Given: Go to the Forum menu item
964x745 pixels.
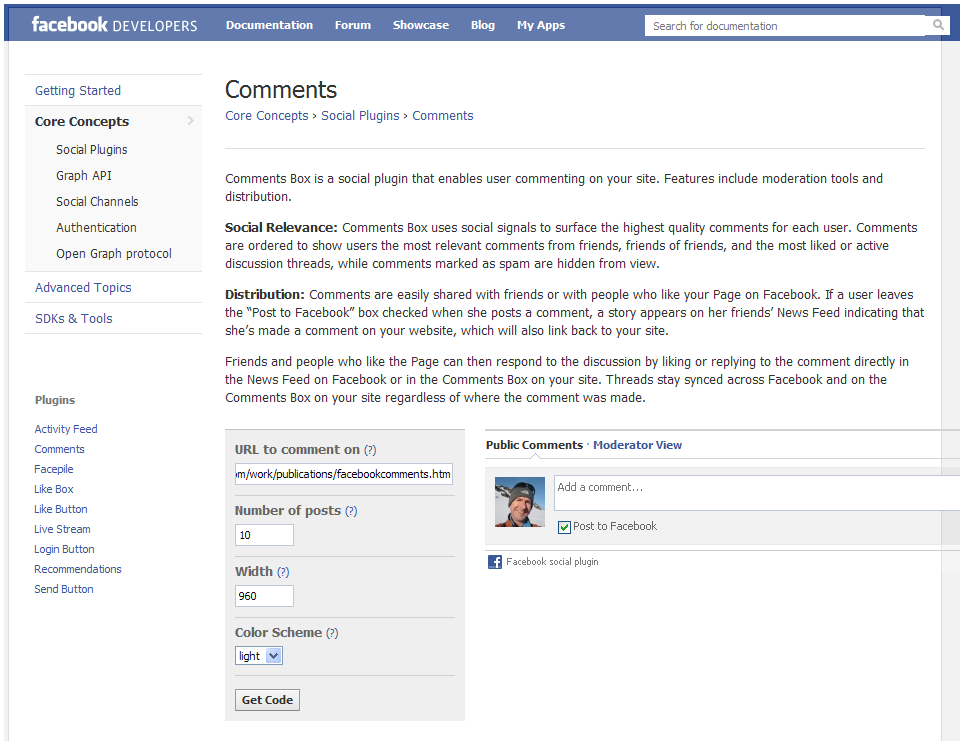Looking at the screenshot, I should click(x=353, y=25).
